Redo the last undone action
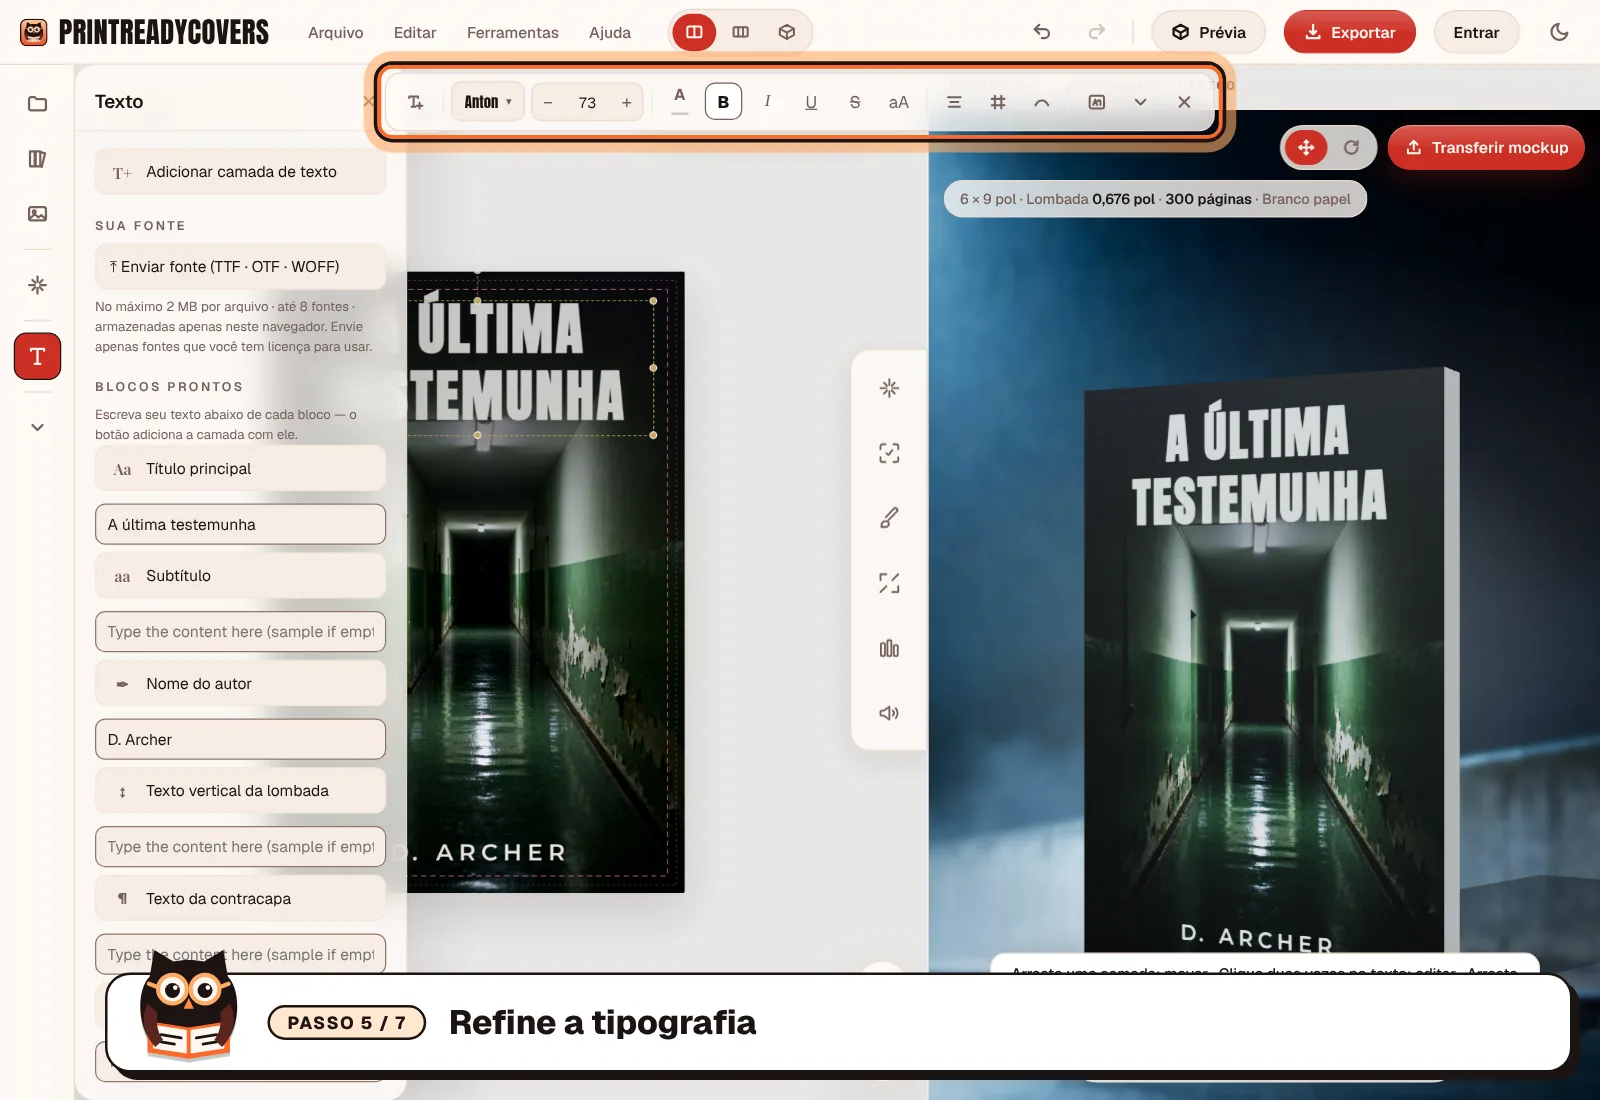The width and height of the screenshot is (1600, 1100). click(x=1097, y=32)
